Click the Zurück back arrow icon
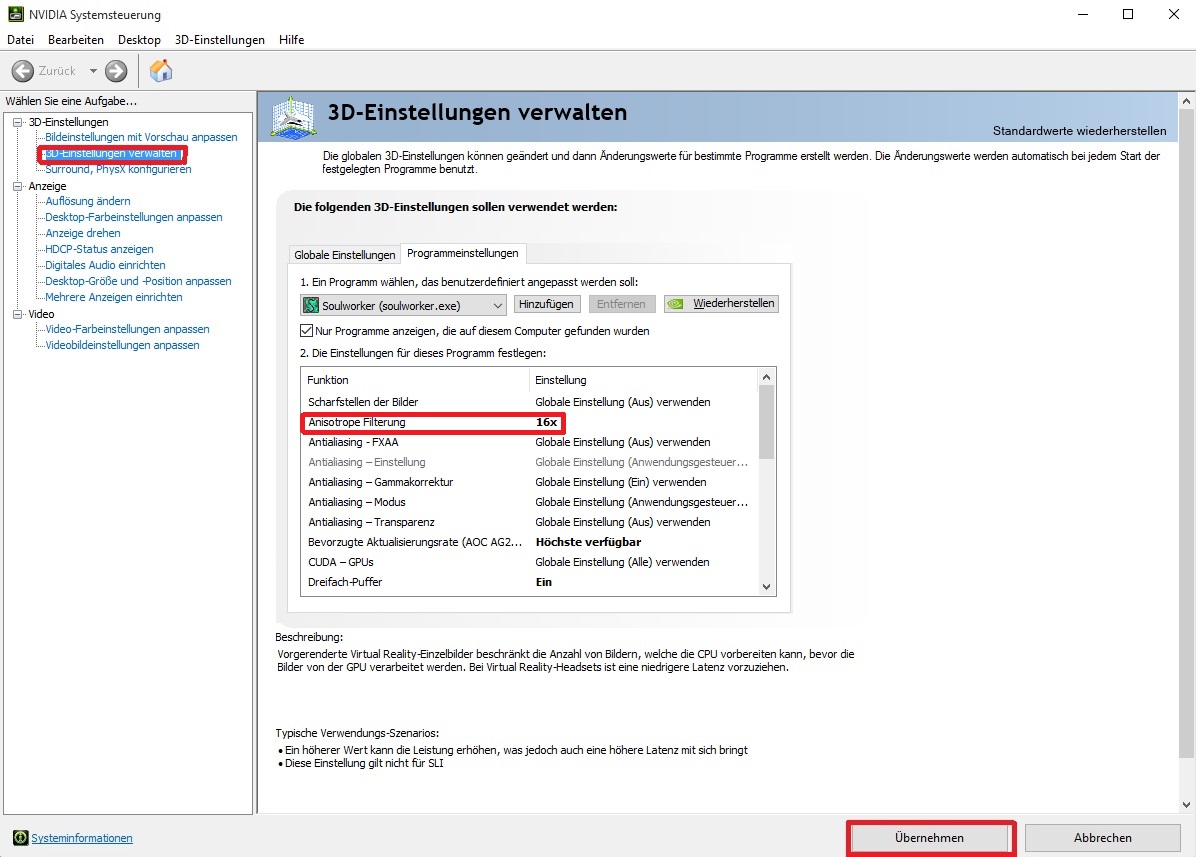This screenshot has height=857, width=1196. click(x=23, y=71)
